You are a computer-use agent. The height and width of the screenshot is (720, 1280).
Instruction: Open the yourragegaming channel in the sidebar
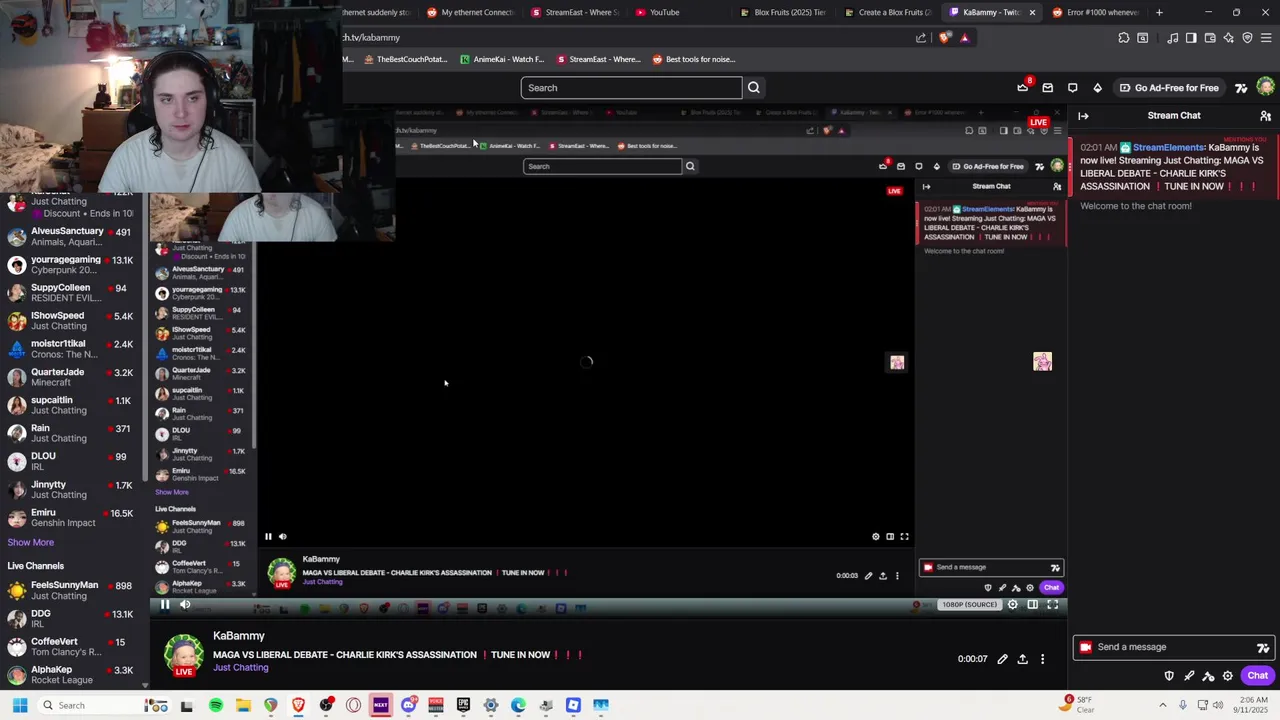tap(70, 265)
